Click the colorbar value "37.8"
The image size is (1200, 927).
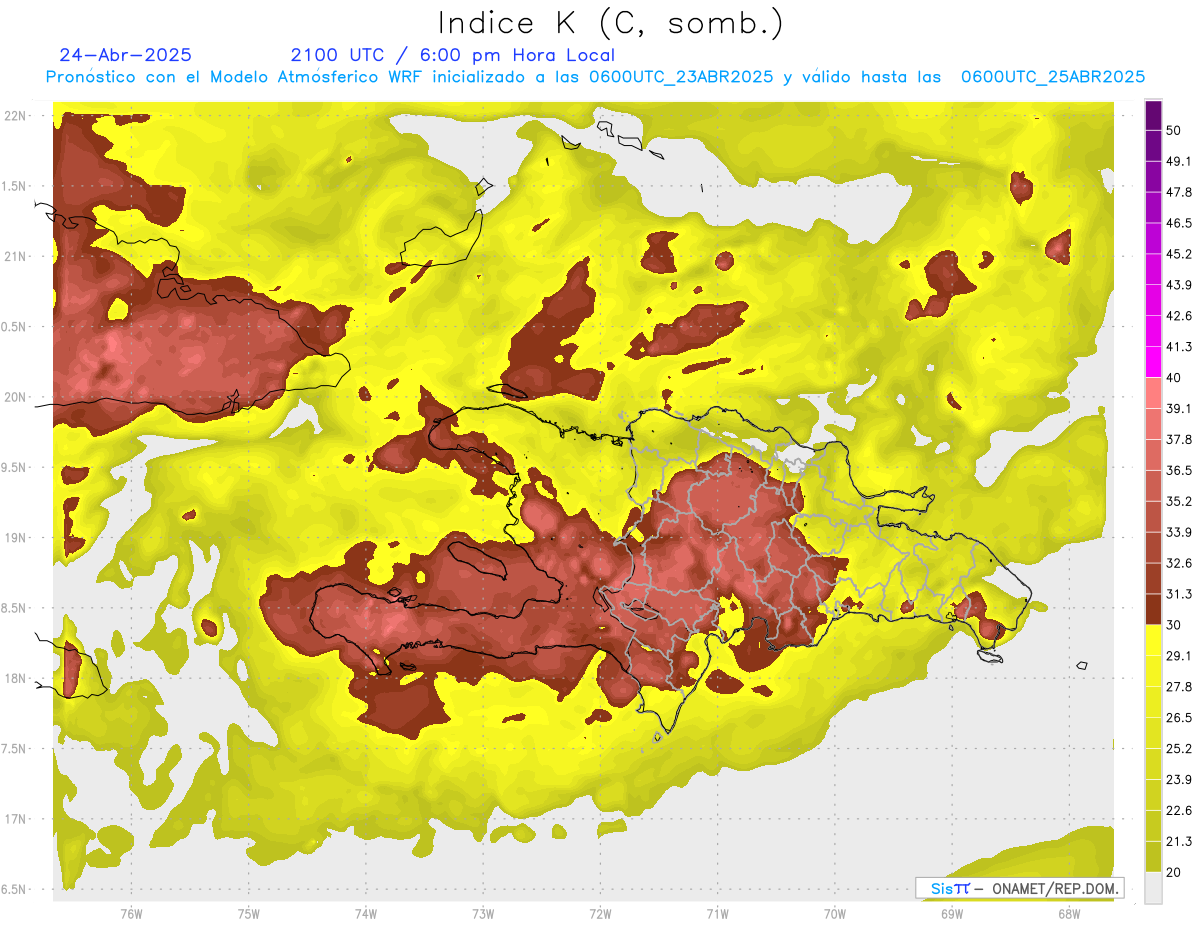coord(1178,439)
